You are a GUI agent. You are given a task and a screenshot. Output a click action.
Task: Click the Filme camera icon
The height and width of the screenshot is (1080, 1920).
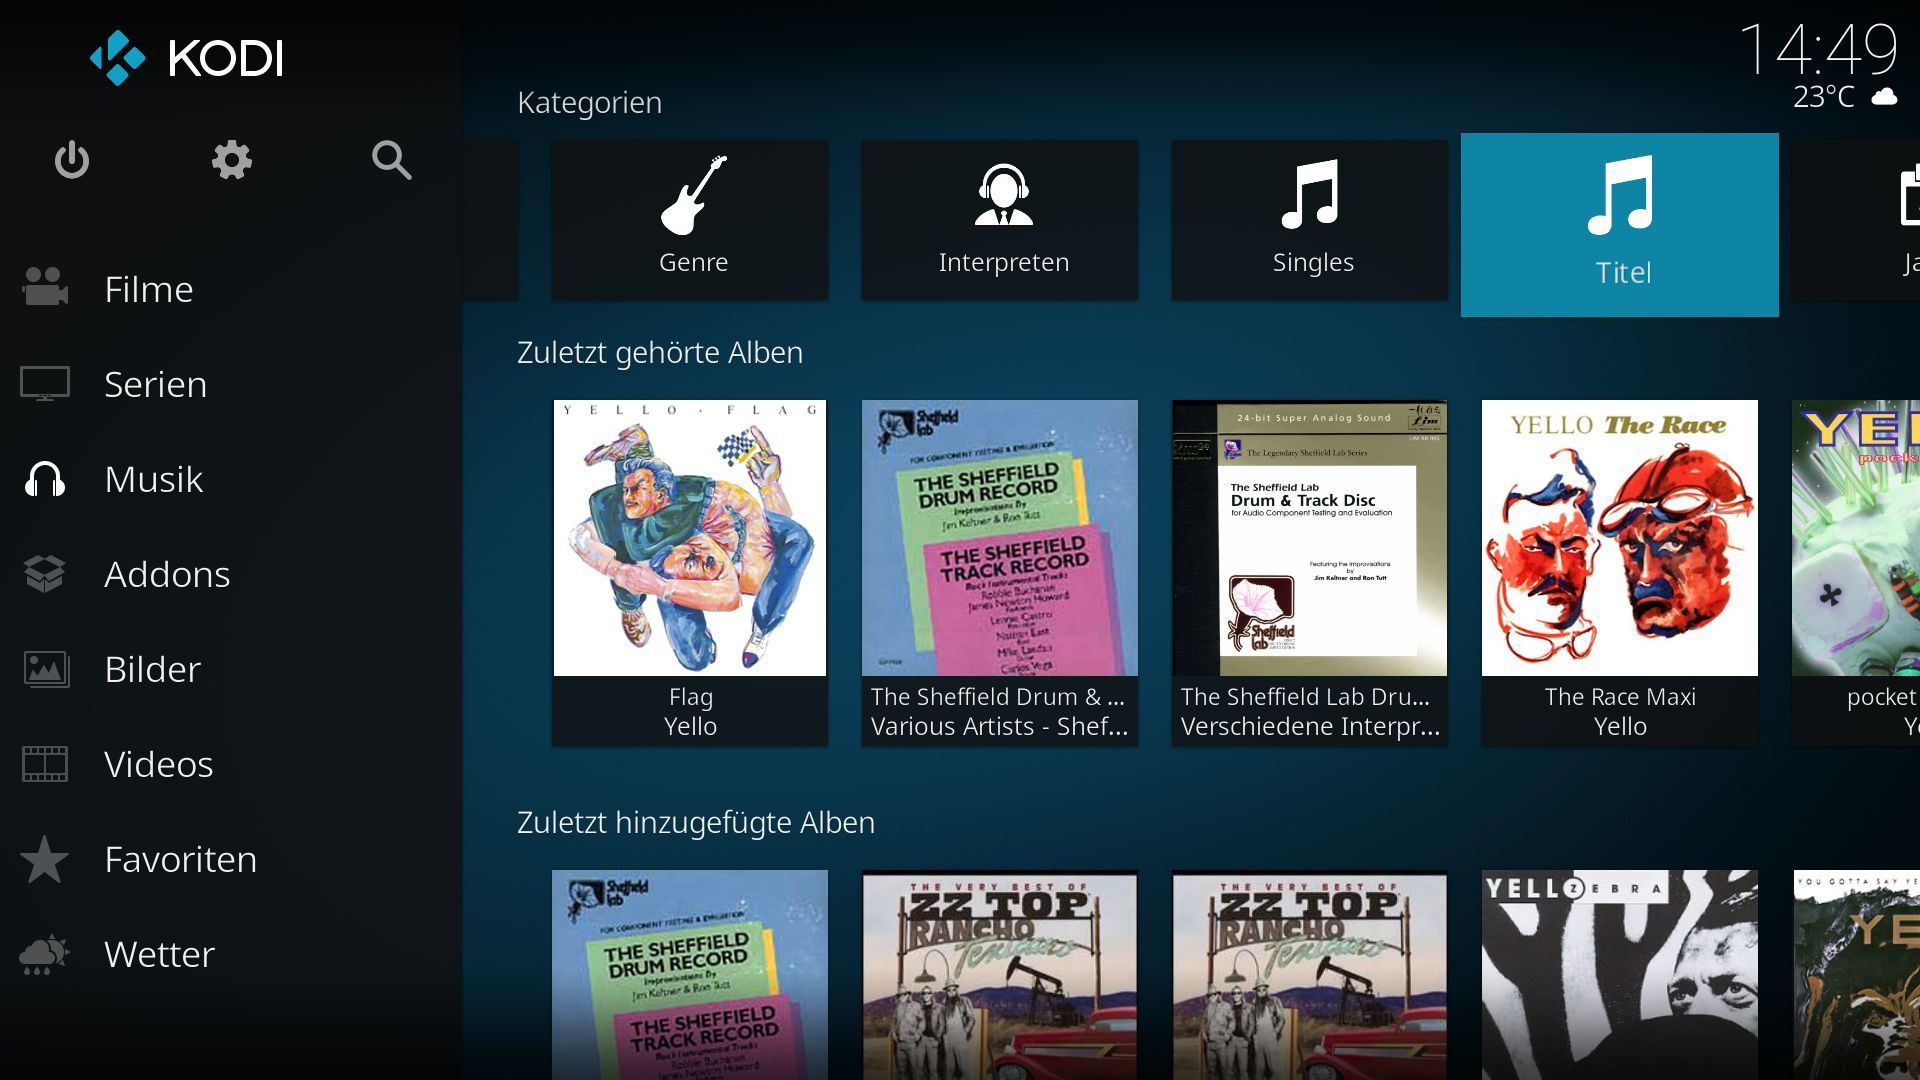point(45,288)
